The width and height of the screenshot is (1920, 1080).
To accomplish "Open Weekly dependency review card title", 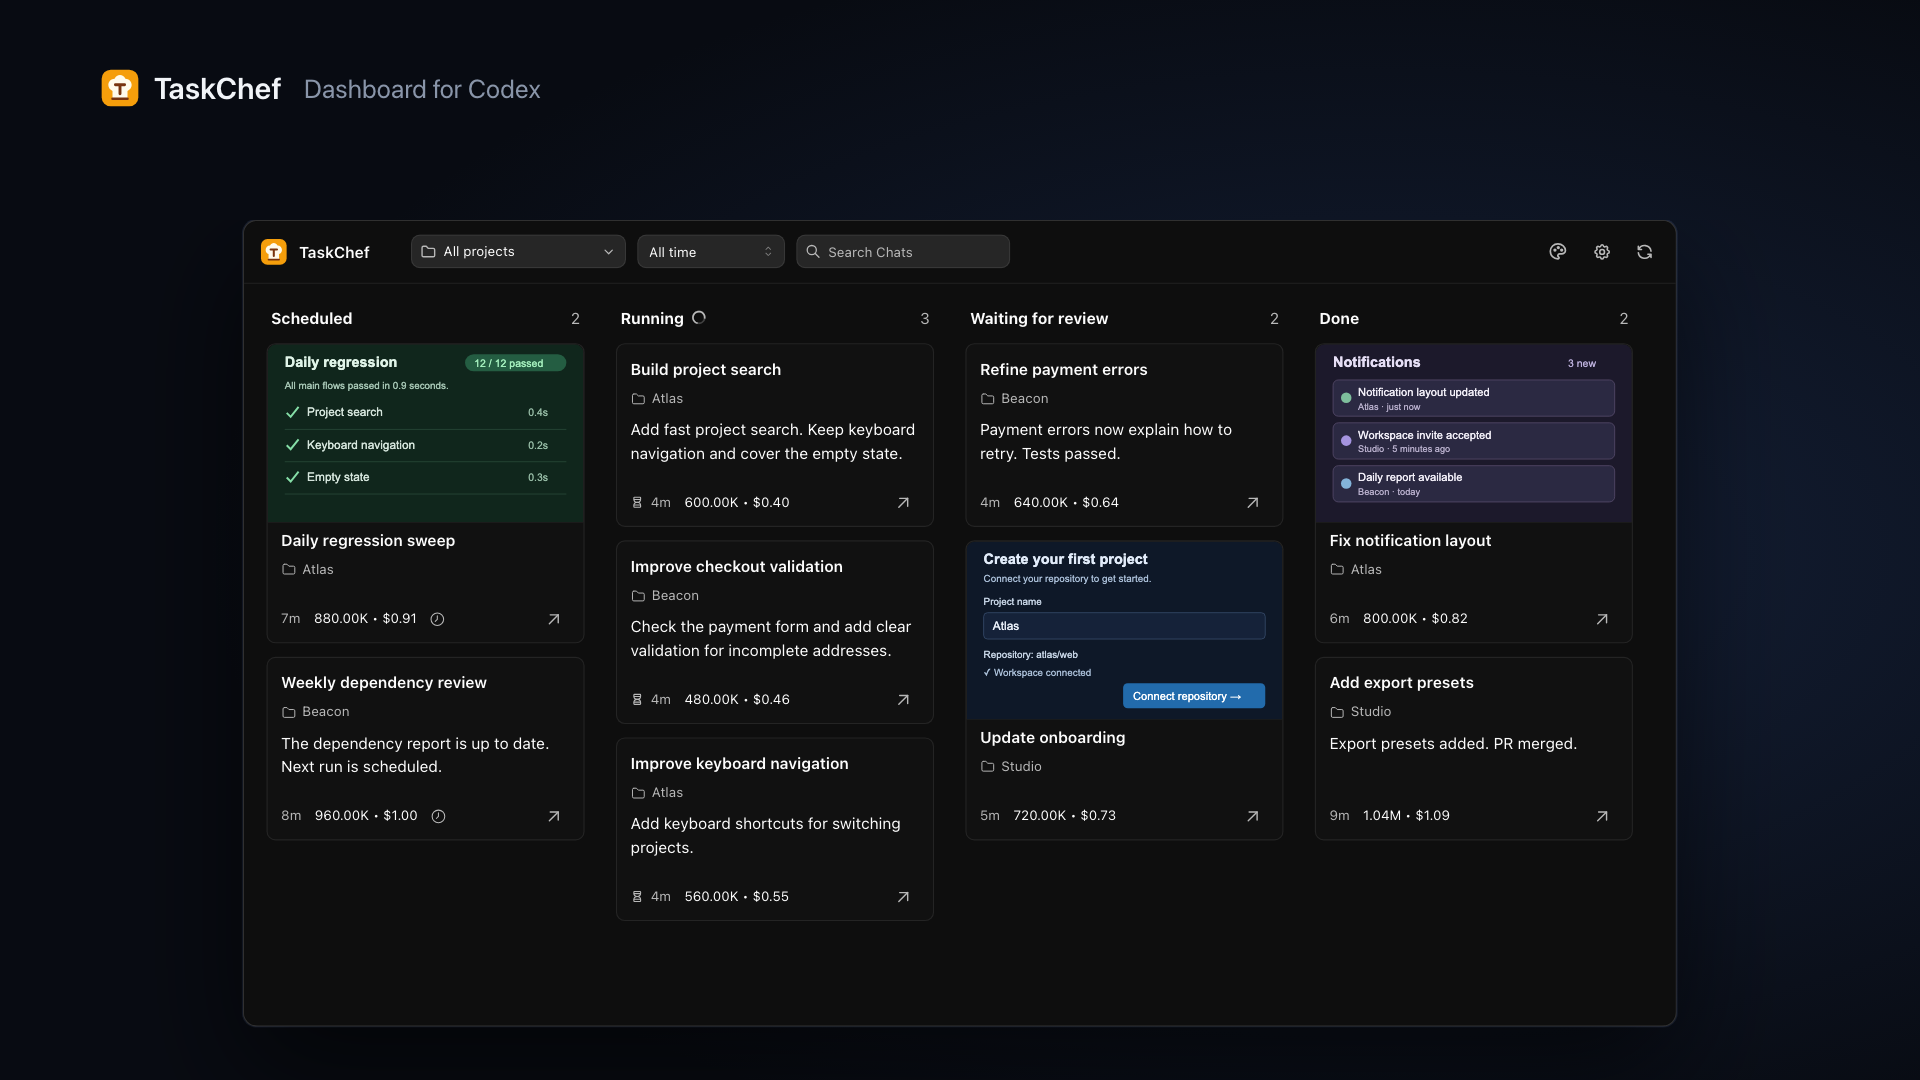I will (x=383, y=683).
